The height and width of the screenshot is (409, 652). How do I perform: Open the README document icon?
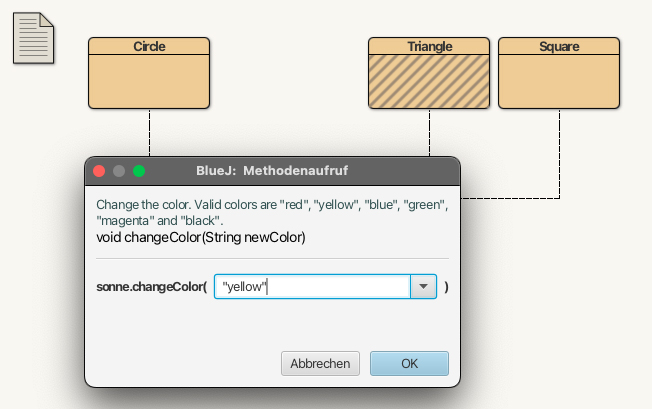click(33, 38)
